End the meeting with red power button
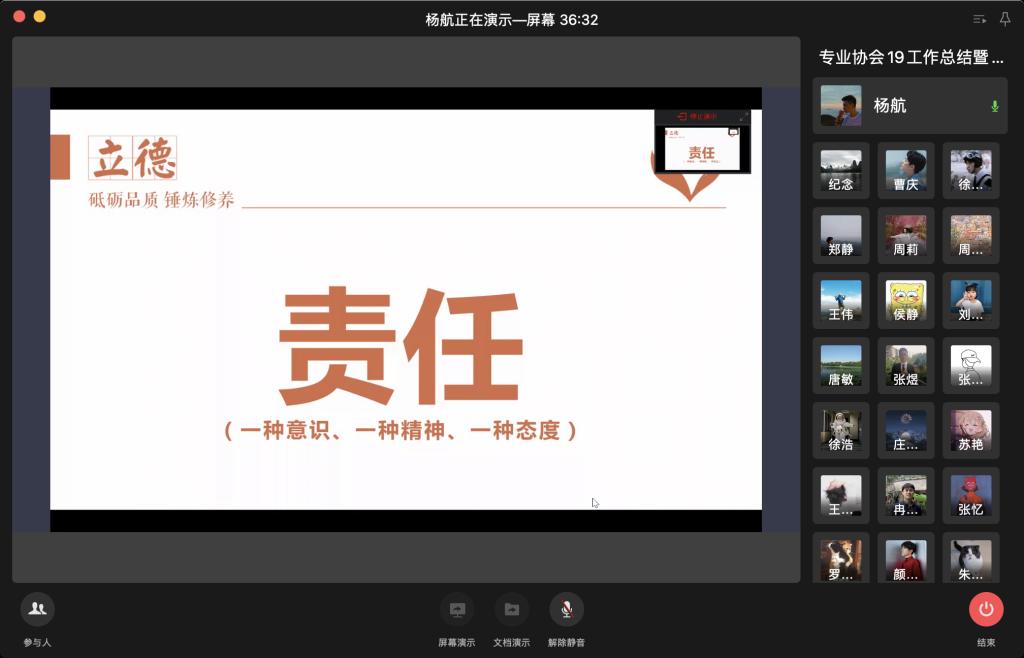This screenshot has height=658, width=1024. (x=985, y=609)
